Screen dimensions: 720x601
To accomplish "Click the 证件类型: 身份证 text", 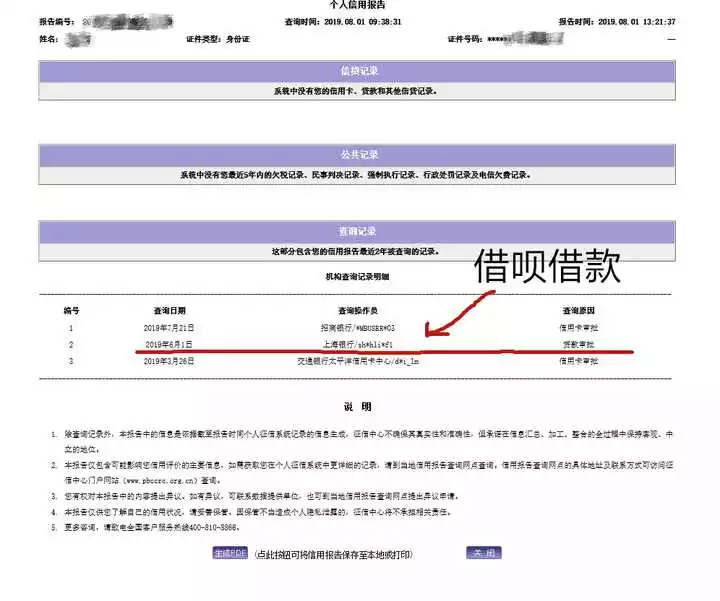I will click(x=218, y=39).
